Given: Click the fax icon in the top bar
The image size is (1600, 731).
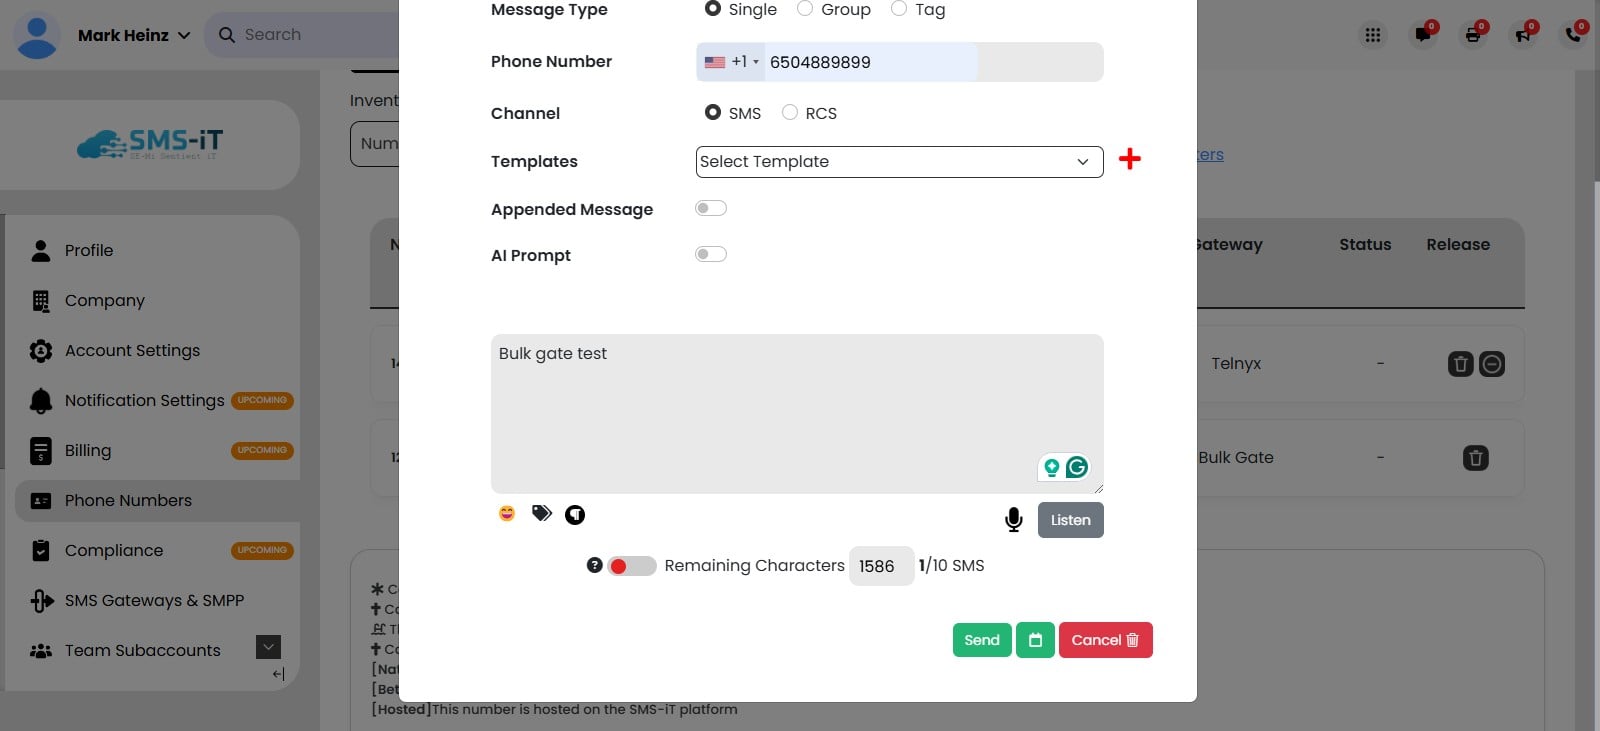Looking at the screenshot, I should pos(1472,35).
